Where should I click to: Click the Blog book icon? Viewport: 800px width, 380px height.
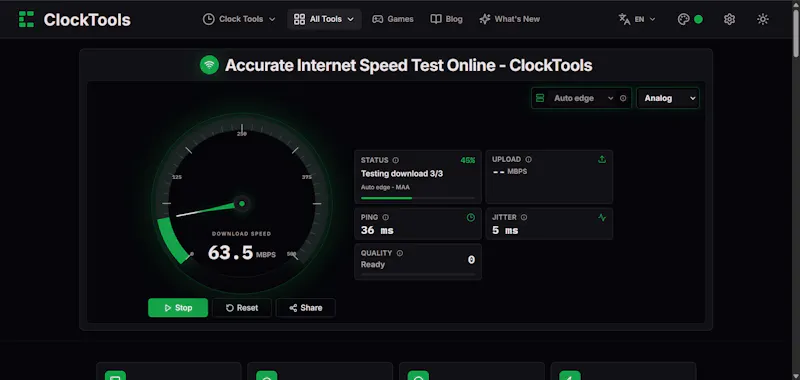click(x=436, y=19)
